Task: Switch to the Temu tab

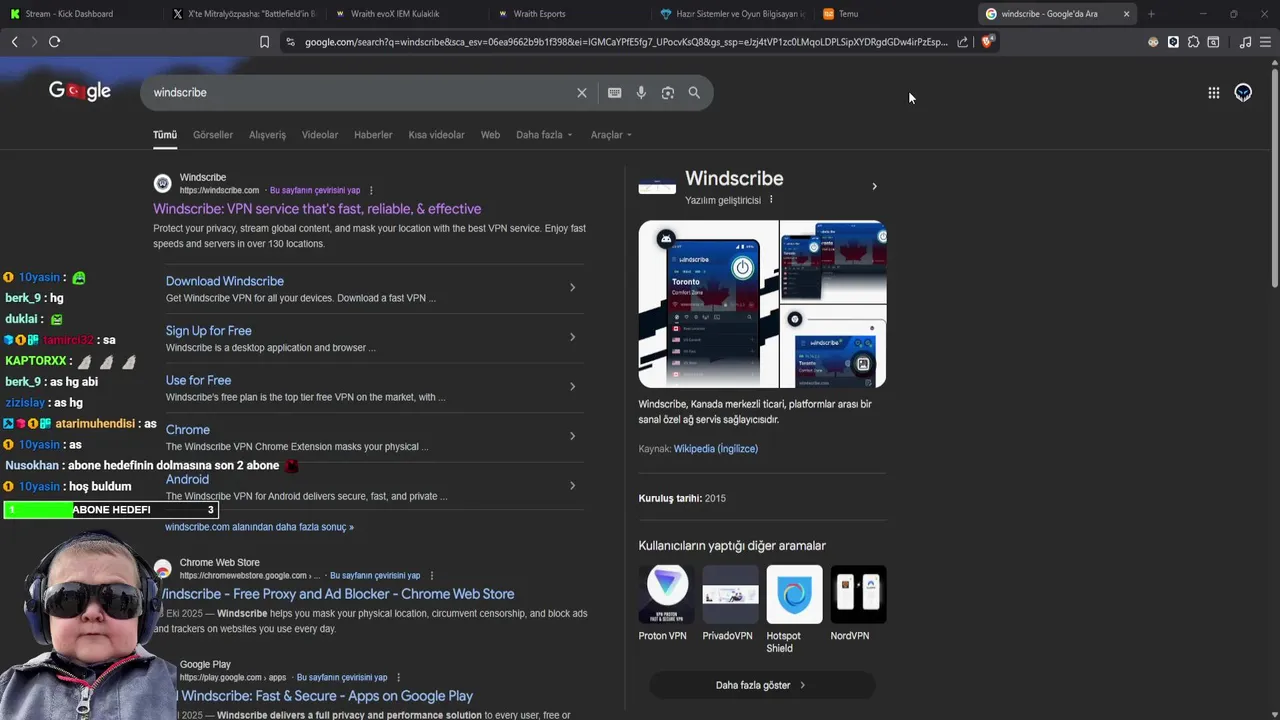Action: (x=893, y=14)
